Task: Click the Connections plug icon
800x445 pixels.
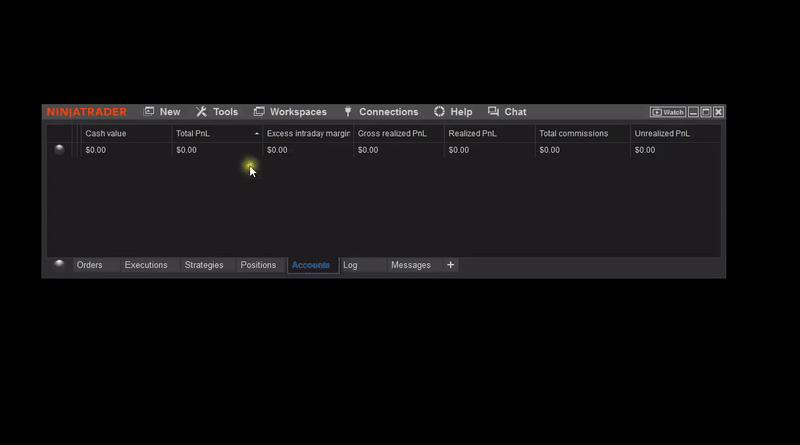Action: (x=348, y=112)
